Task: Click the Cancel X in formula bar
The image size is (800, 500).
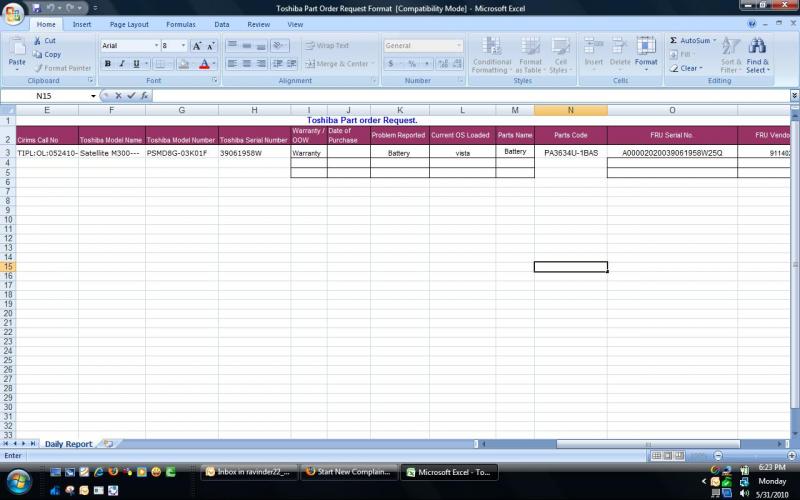Action: tap(118, 95)
